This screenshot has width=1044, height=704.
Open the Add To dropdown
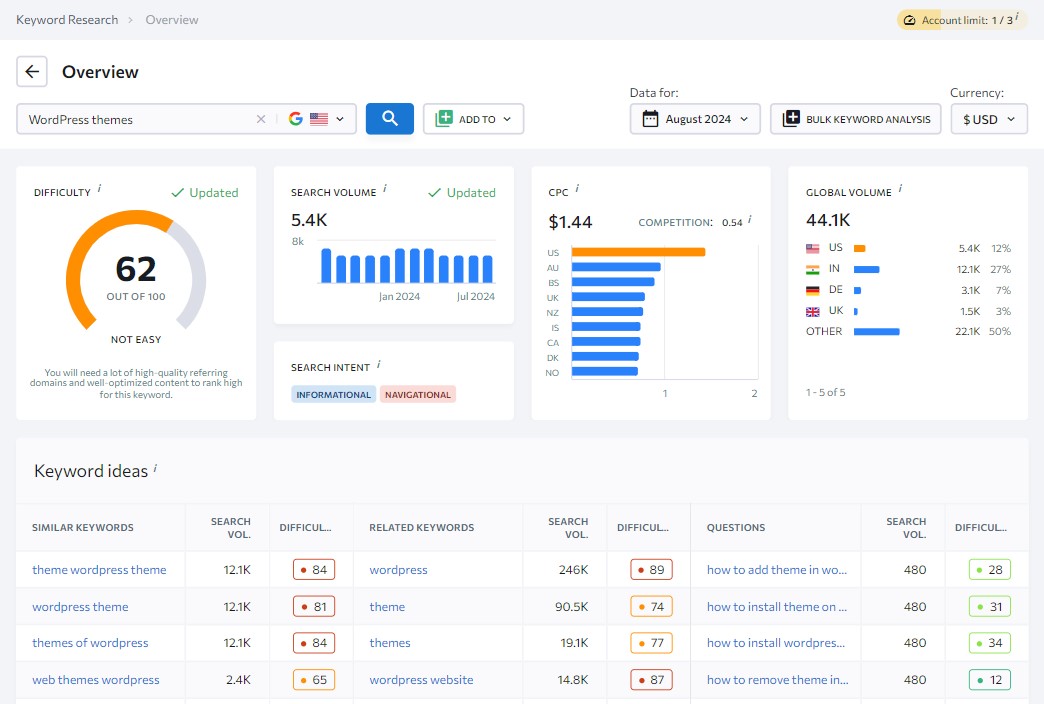coord(473,119)
